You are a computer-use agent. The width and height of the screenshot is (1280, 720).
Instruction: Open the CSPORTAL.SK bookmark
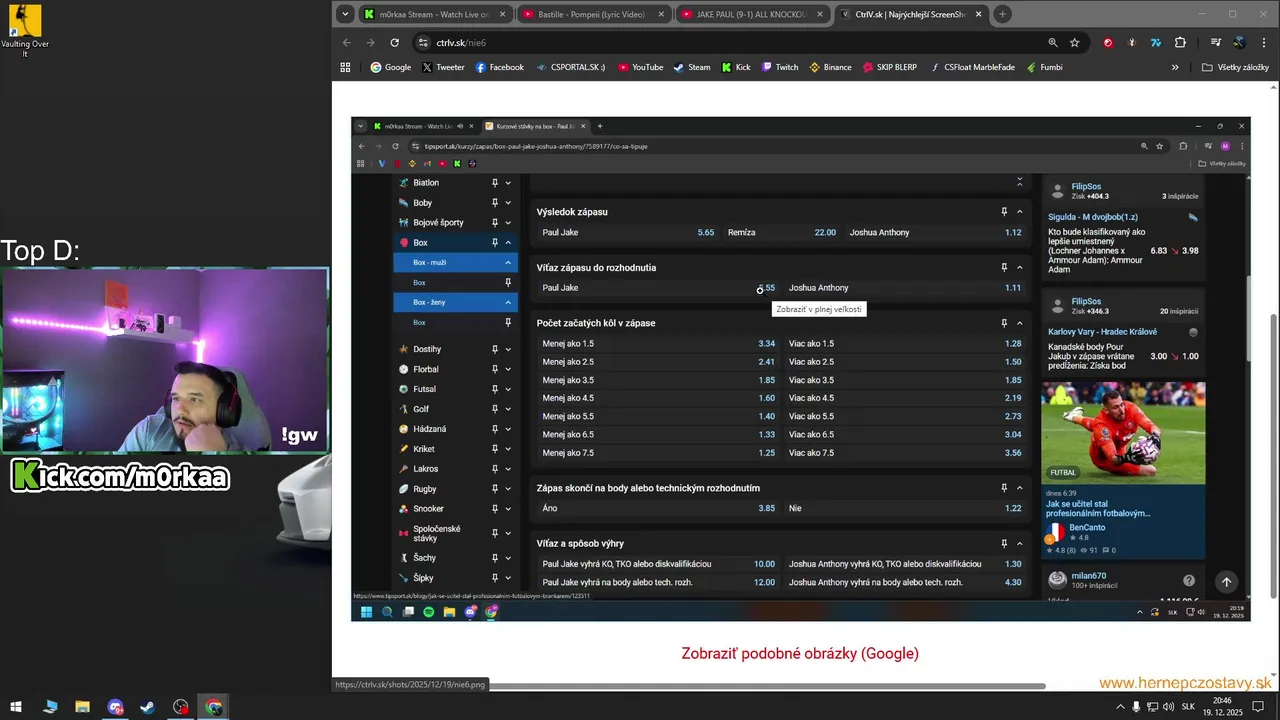(x=569, y=67)
